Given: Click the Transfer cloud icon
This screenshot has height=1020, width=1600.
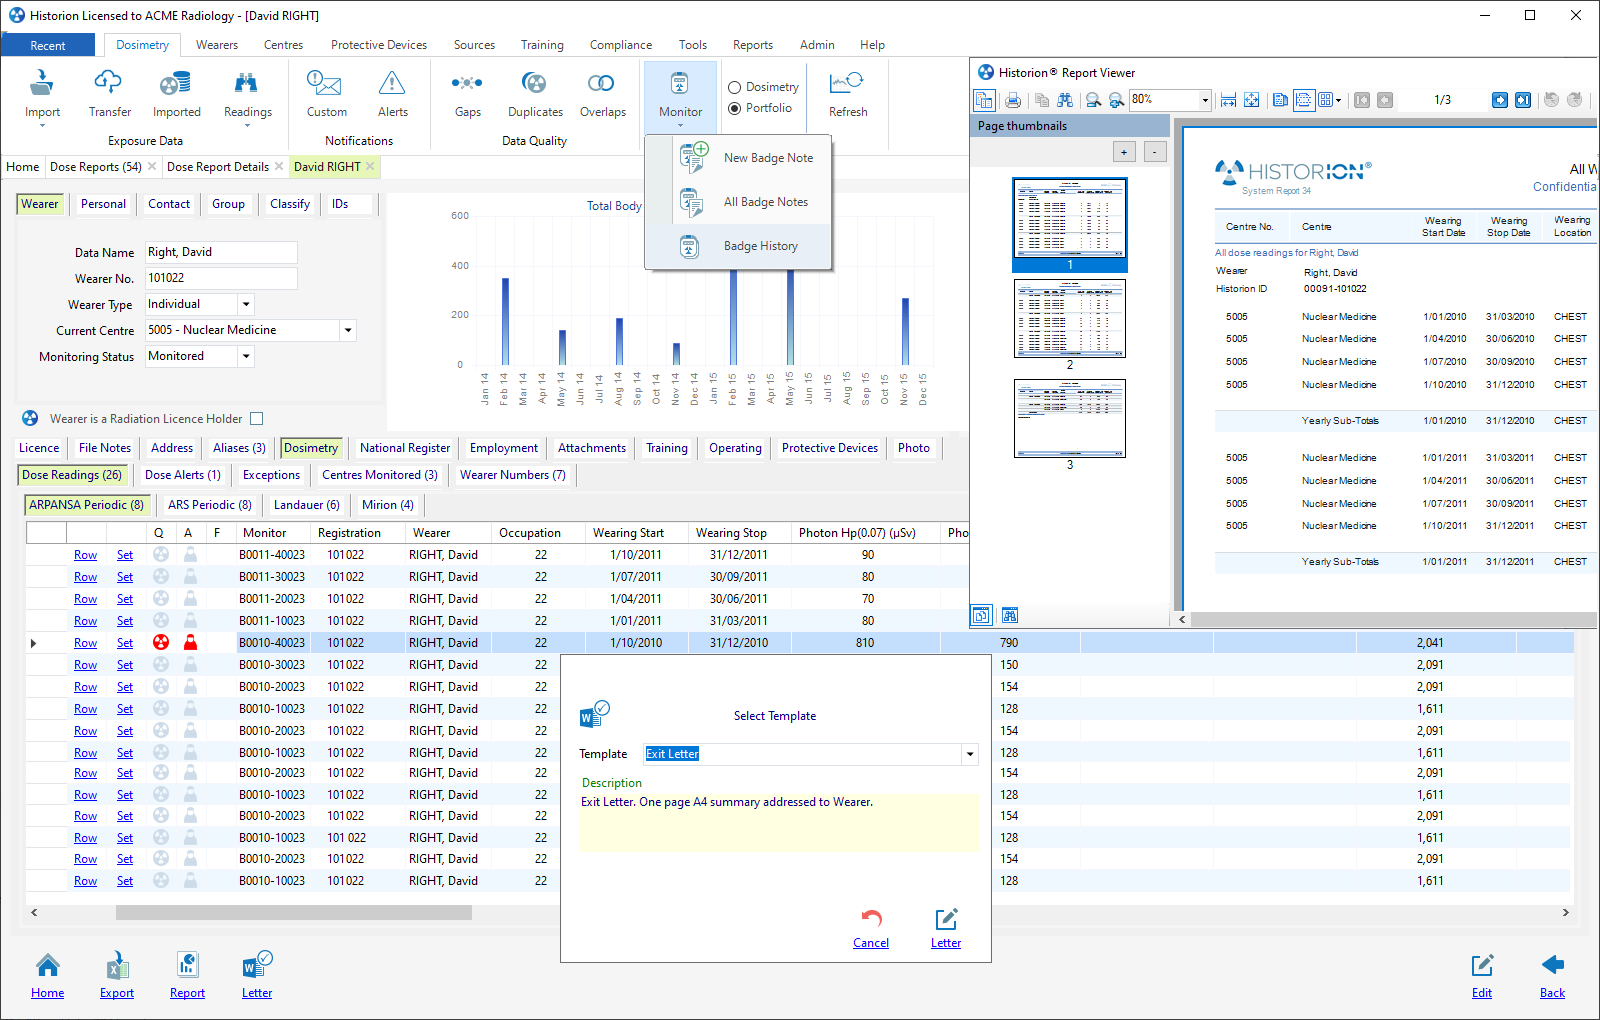Looking at the screenshot, I should click(x=108, y=82).
